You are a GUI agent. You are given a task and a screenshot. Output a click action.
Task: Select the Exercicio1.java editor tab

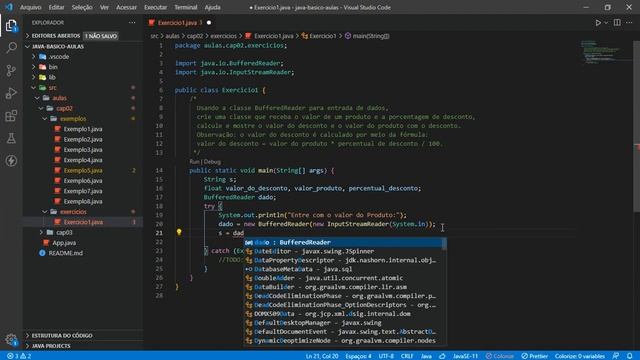coord(180,23)
